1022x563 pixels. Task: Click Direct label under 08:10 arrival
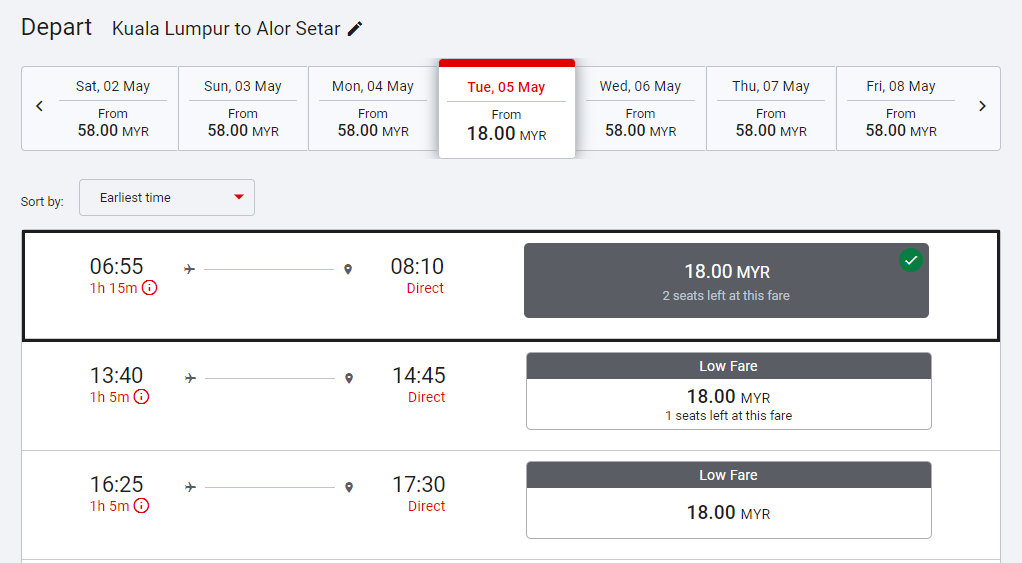425,288
